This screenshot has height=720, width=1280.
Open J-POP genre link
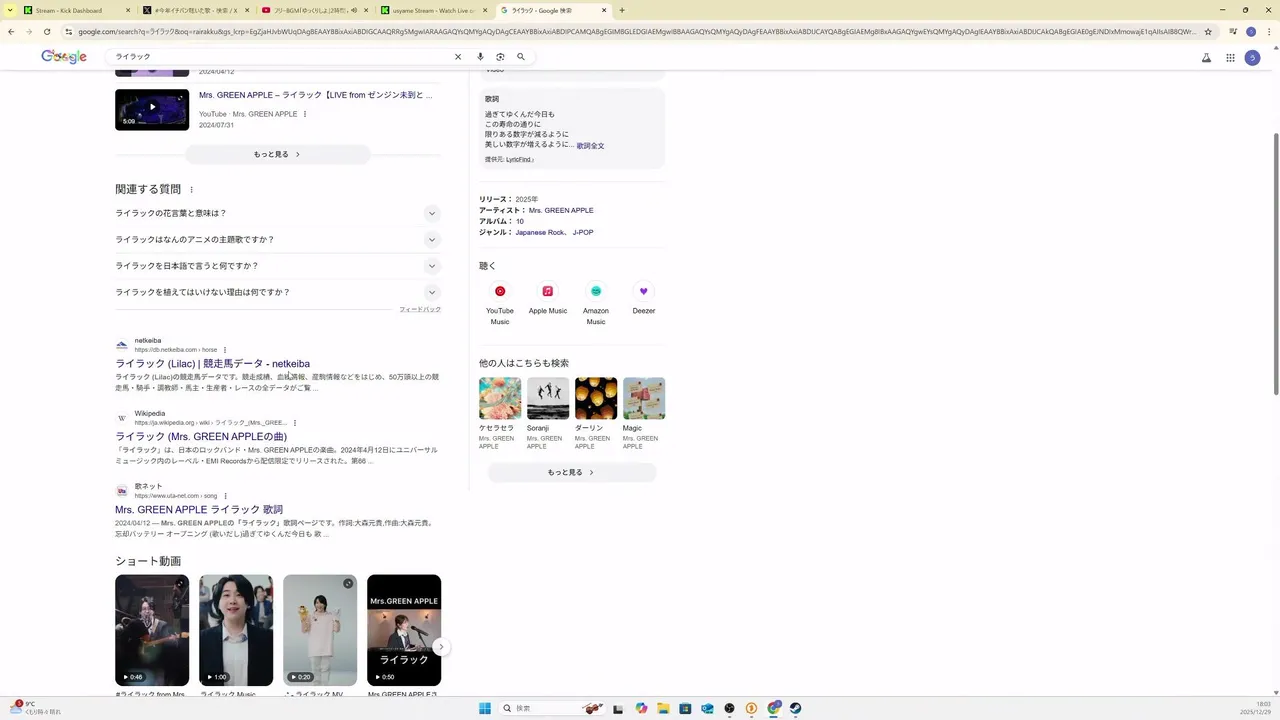point(583,233)
